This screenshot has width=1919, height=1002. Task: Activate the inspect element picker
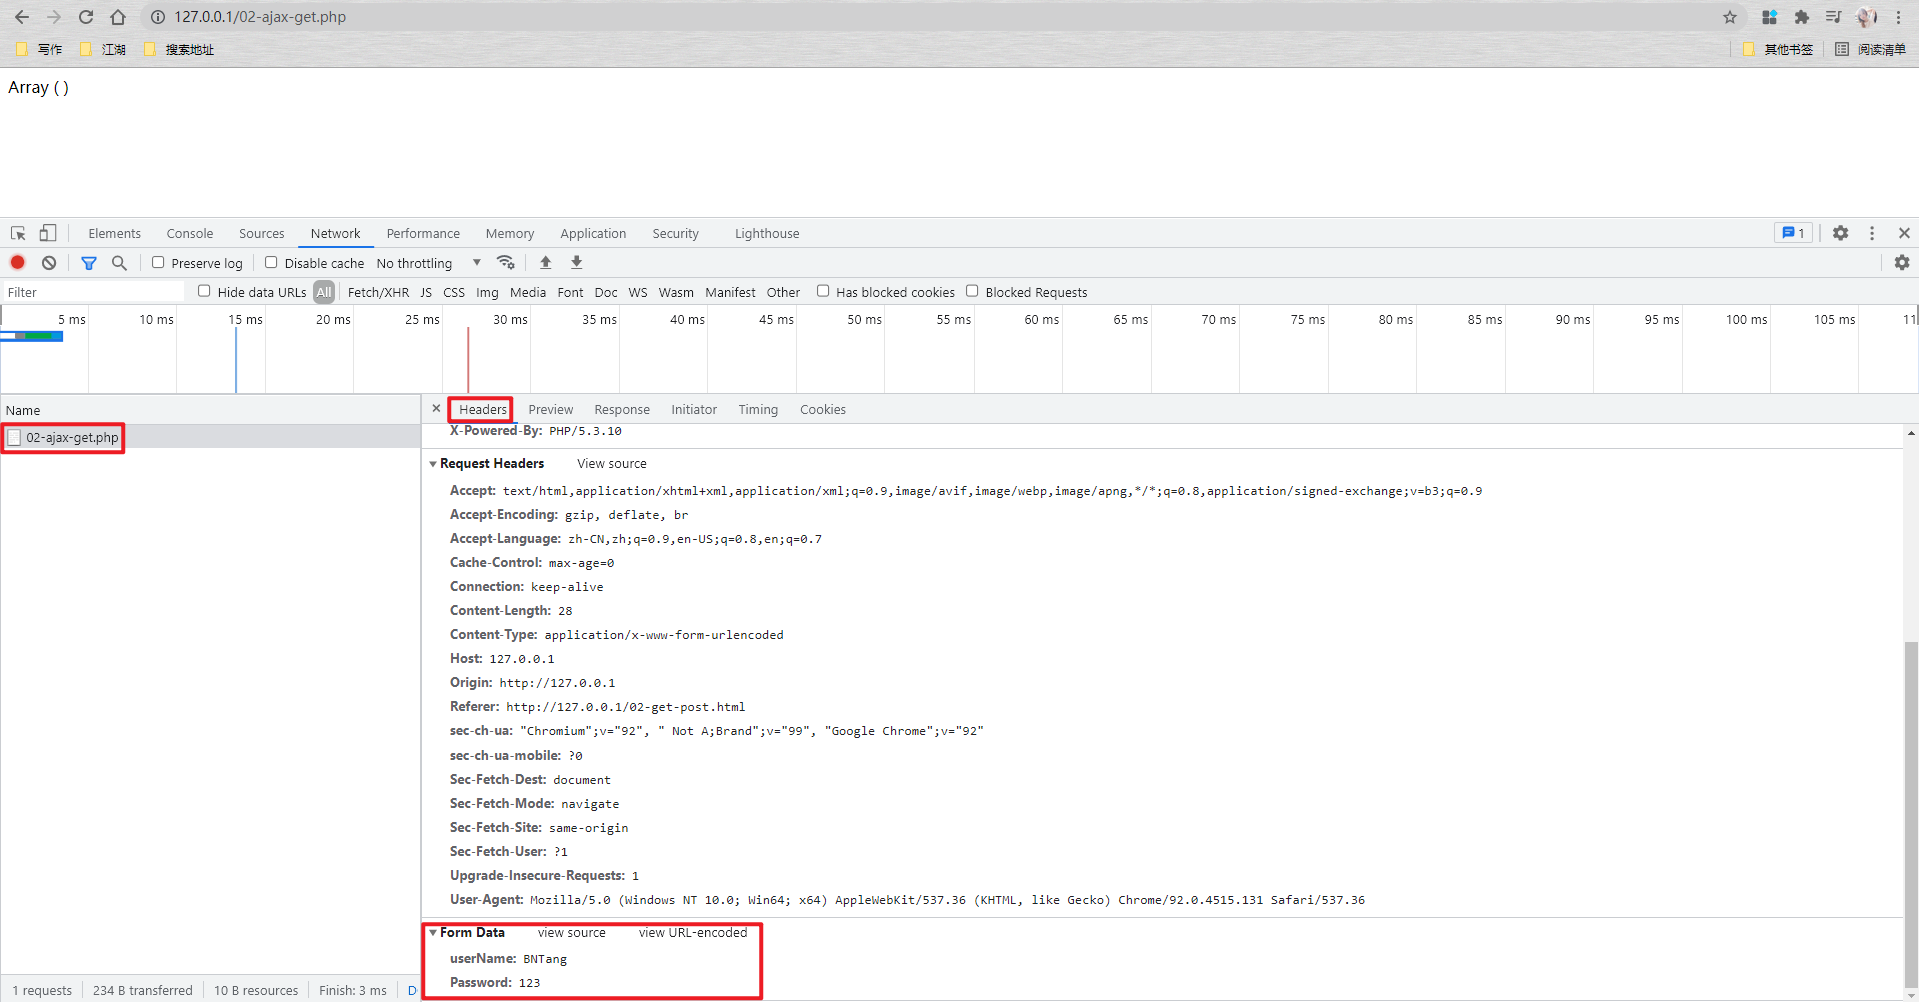(18, 233)
